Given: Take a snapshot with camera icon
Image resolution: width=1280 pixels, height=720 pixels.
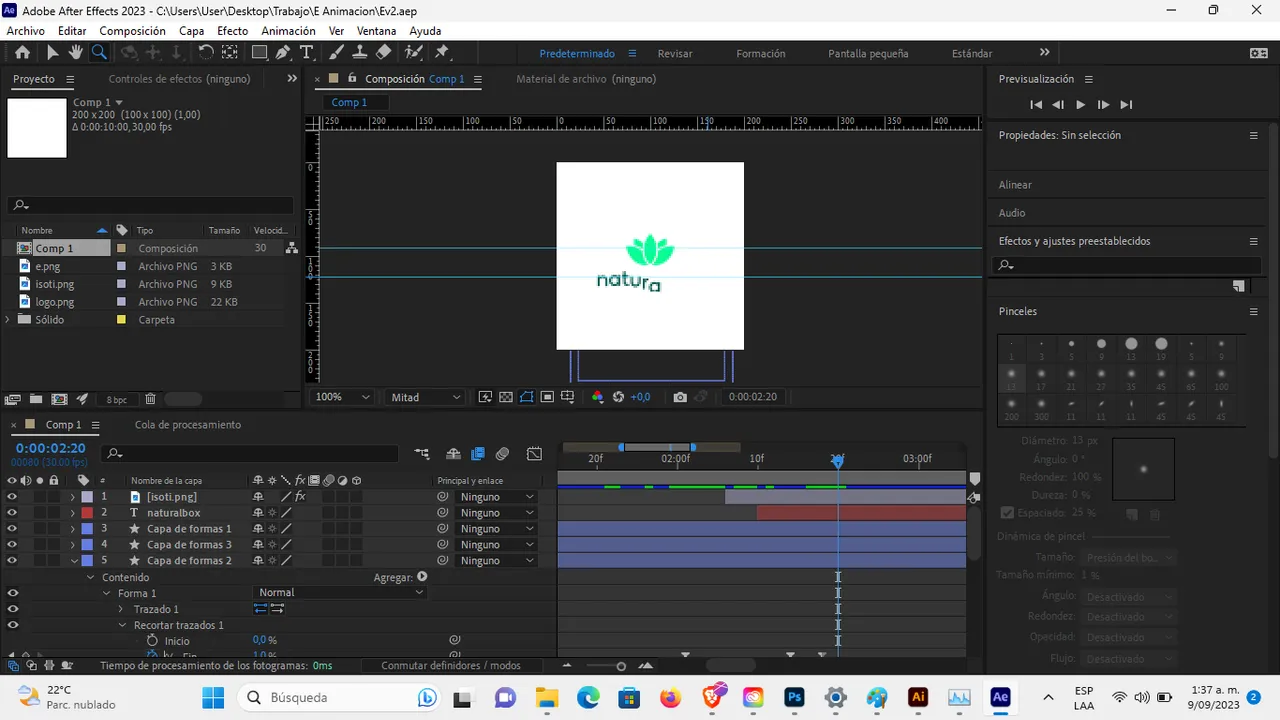Looking at the screenshot, I should click(x=680, y=397).
